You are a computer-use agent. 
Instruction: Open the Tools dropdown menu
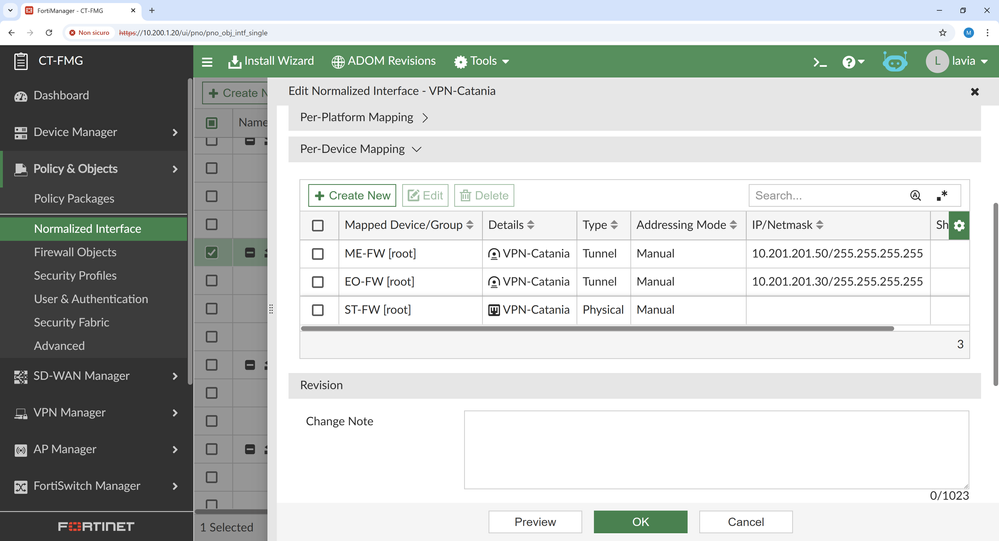pyautogui.click(x=482, y=62)
